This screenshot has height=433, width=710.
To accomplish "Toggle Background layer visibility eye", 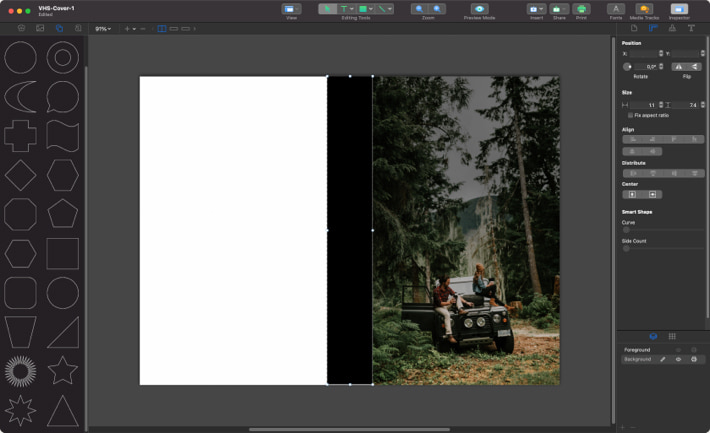I will click(x=678, y=359).
